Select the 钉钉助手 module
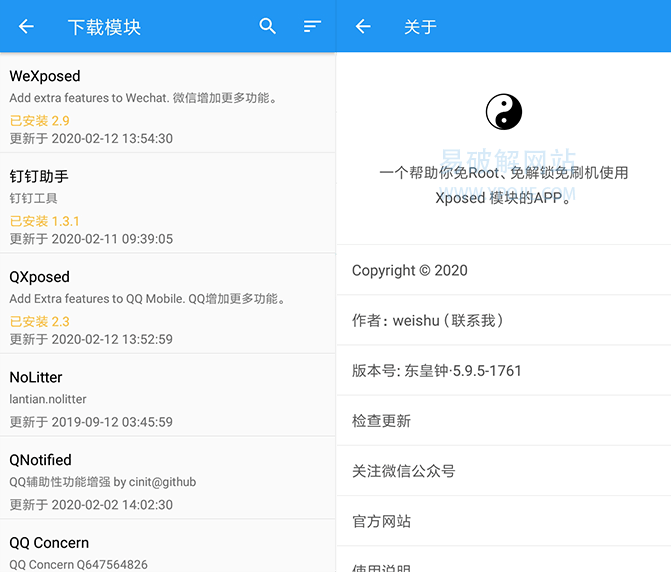Screen dimensions: 671x572 click(167, 203)
